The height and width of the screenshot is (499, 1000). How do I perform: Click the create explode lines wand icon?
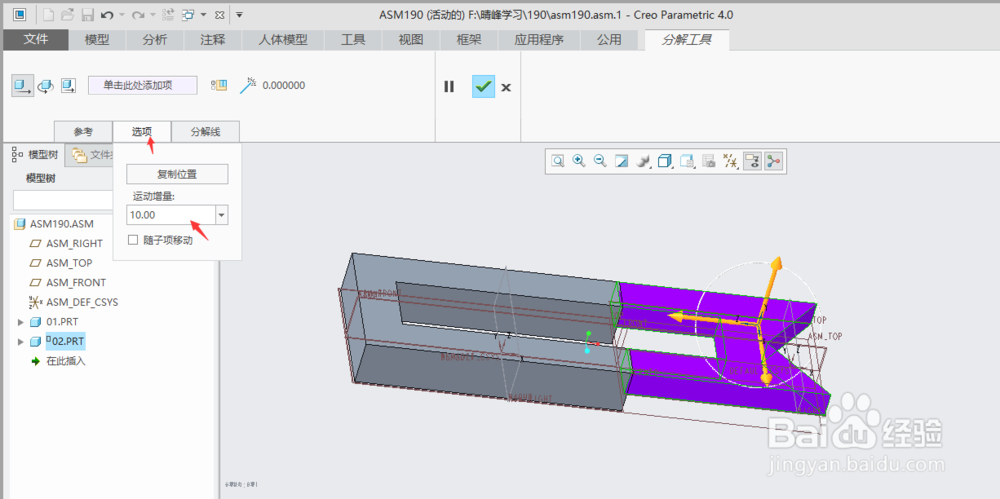(247, 86)
